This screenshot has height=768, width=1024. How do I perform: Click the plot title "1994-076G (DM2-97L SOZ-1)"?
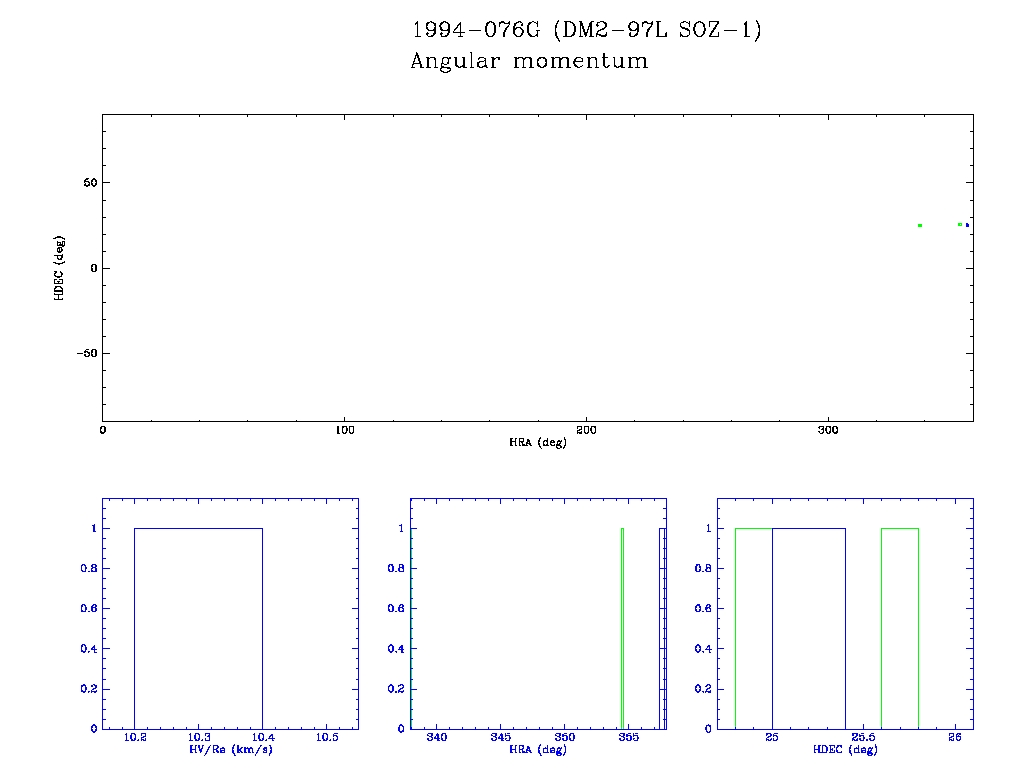586,31
